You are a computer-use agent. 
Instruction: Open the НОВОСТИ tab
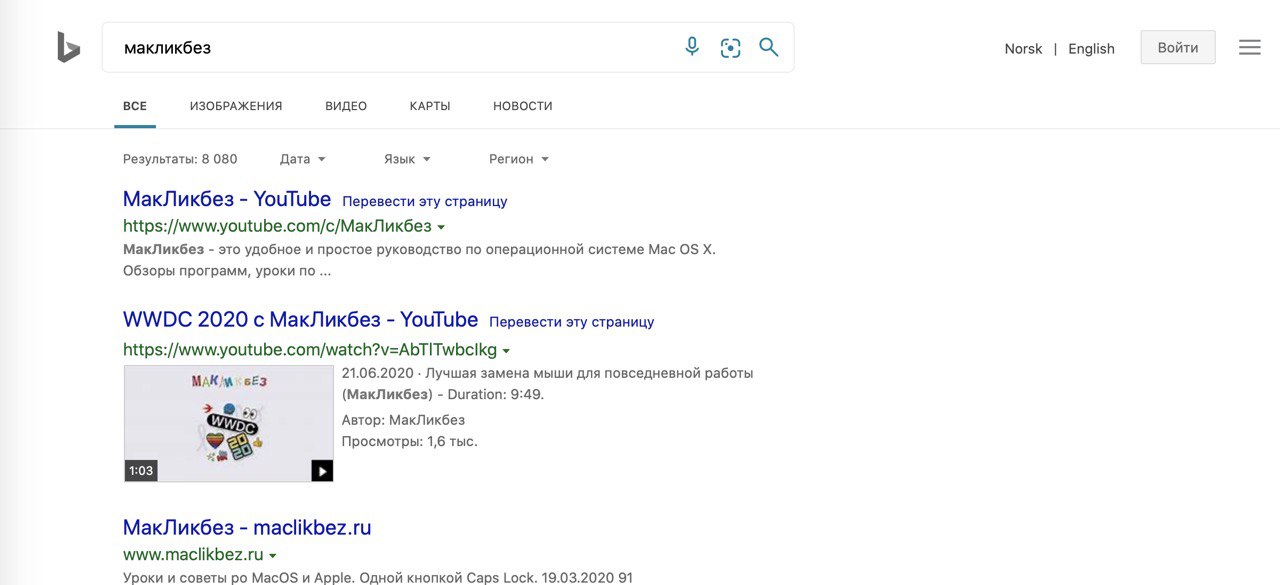click(523, 106)
